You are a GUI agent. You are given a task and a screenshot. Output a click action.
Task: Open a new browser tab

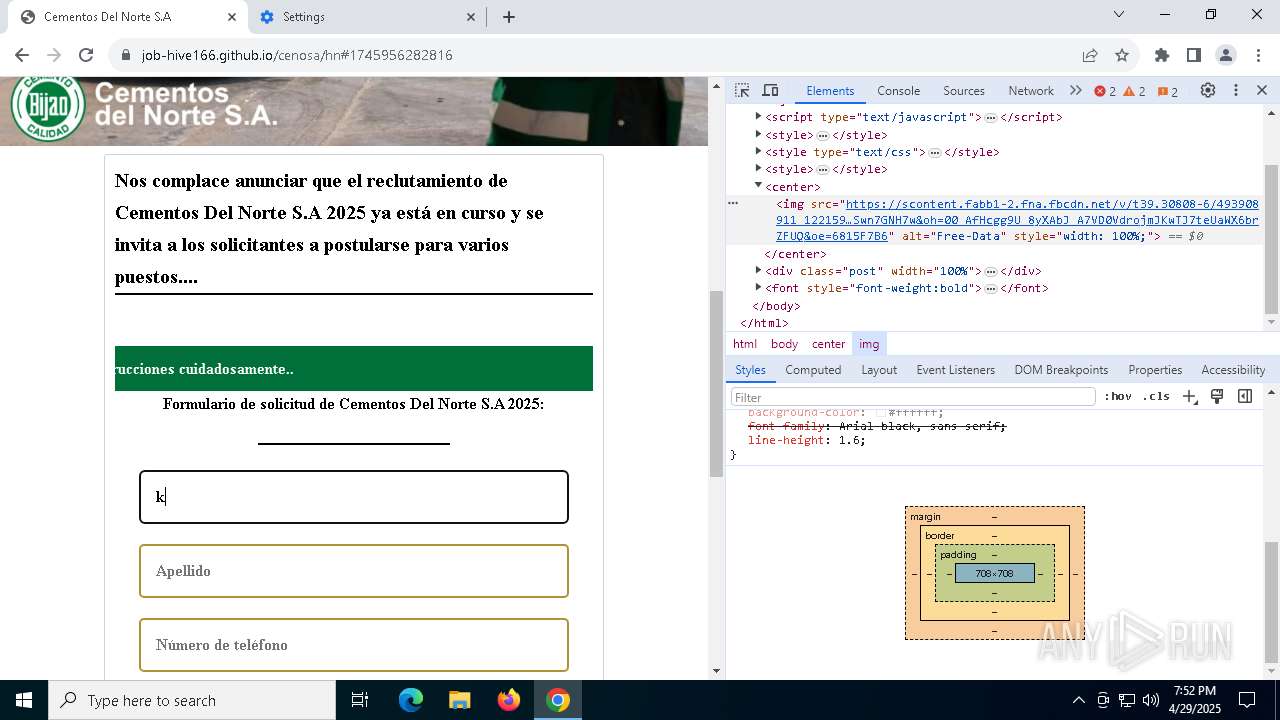click(x=509, y=17)
